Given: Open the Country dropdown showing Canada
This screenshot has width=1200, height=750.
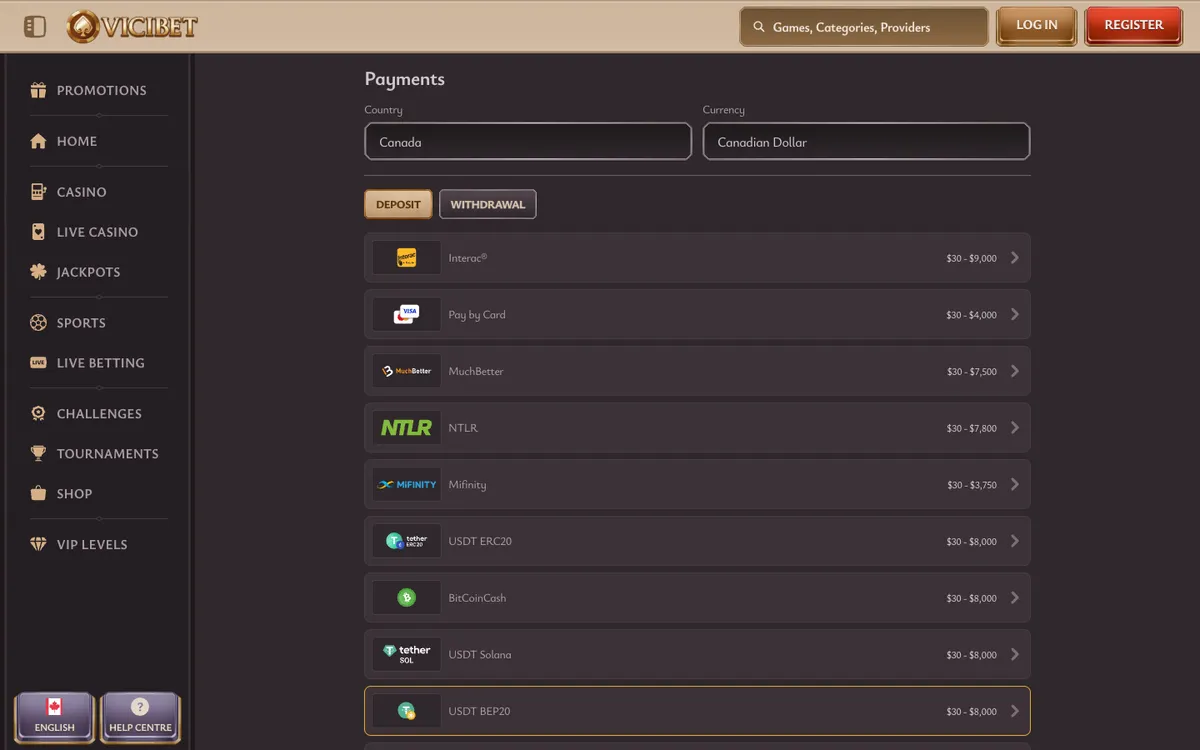Looking at the screenshot, I should pos(528,141).
